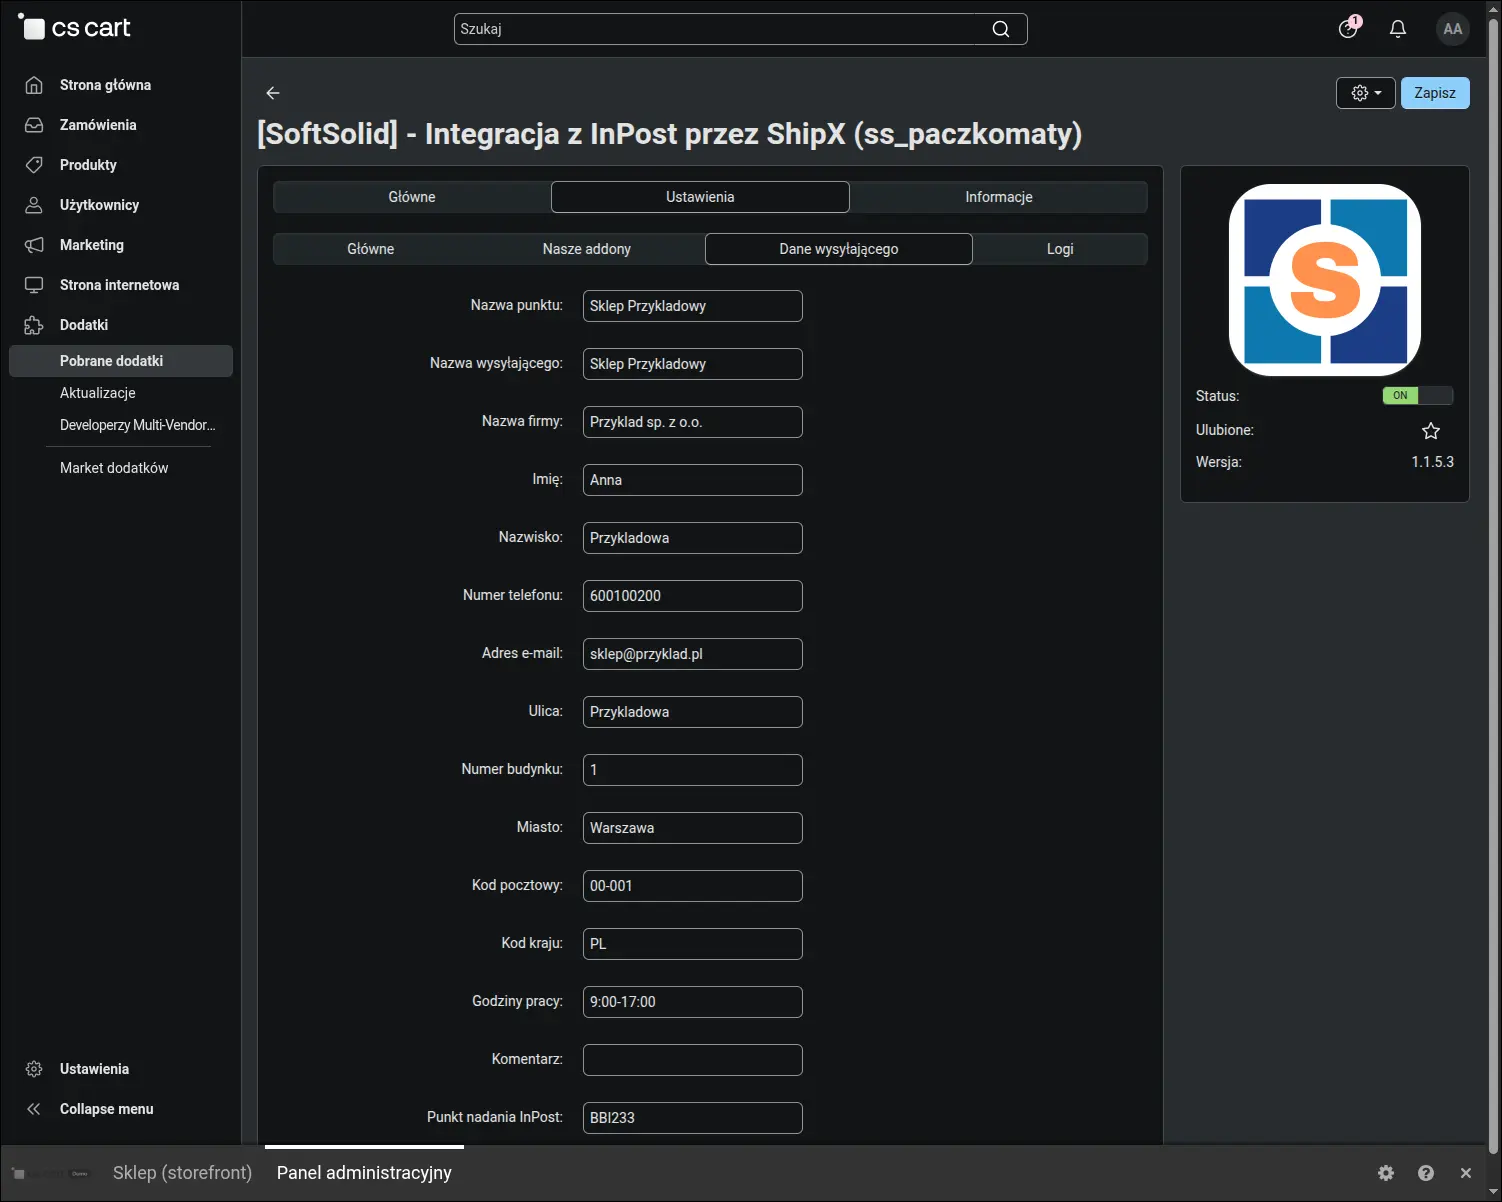Click the Miasto field with Warszawa
1502x1202 pixels.
point(693,828)
